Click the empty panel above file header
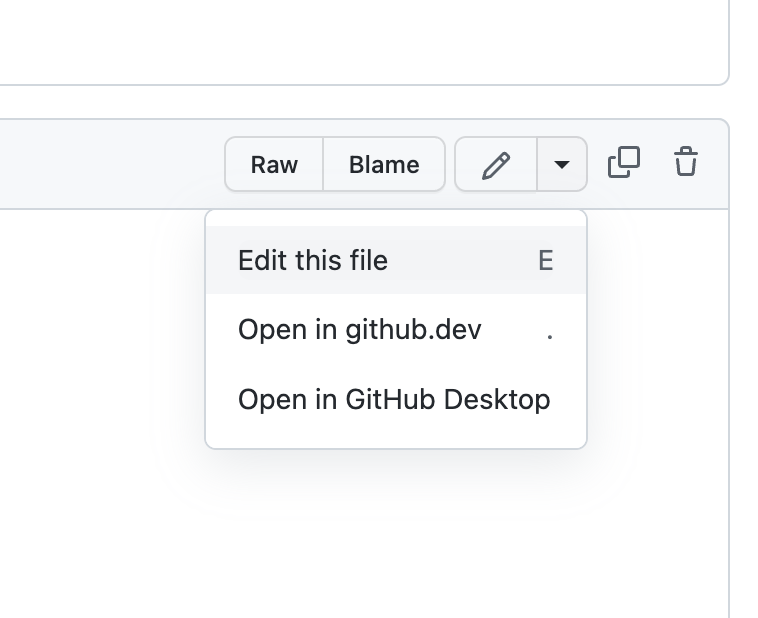 363,41
